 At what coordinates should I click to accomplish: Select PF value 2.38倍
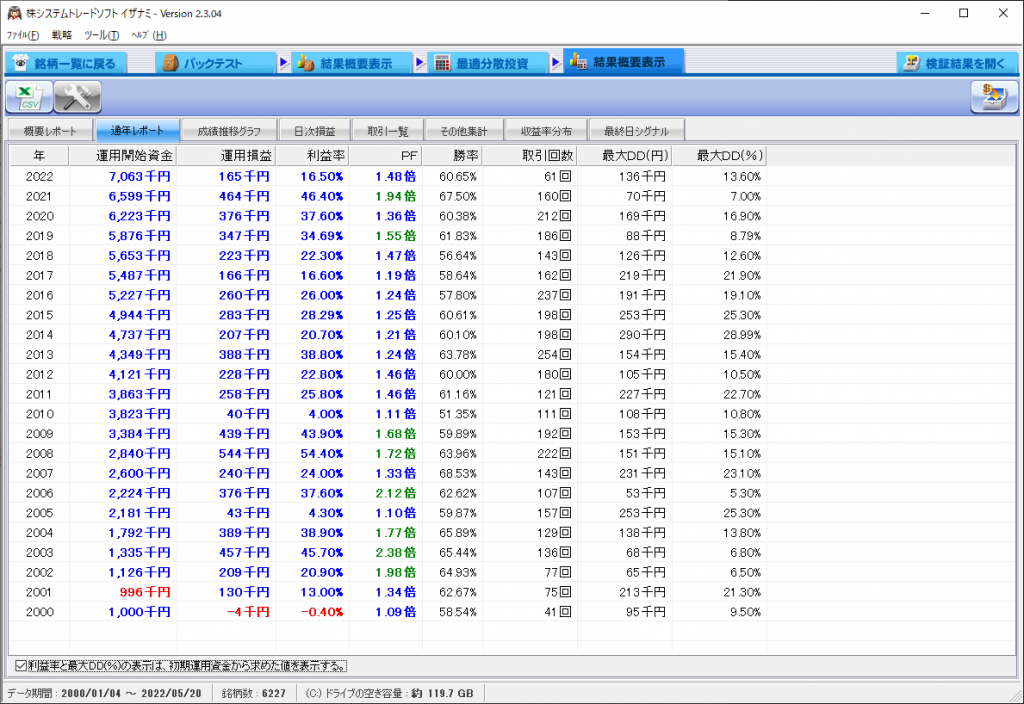[x=385, y=552]
